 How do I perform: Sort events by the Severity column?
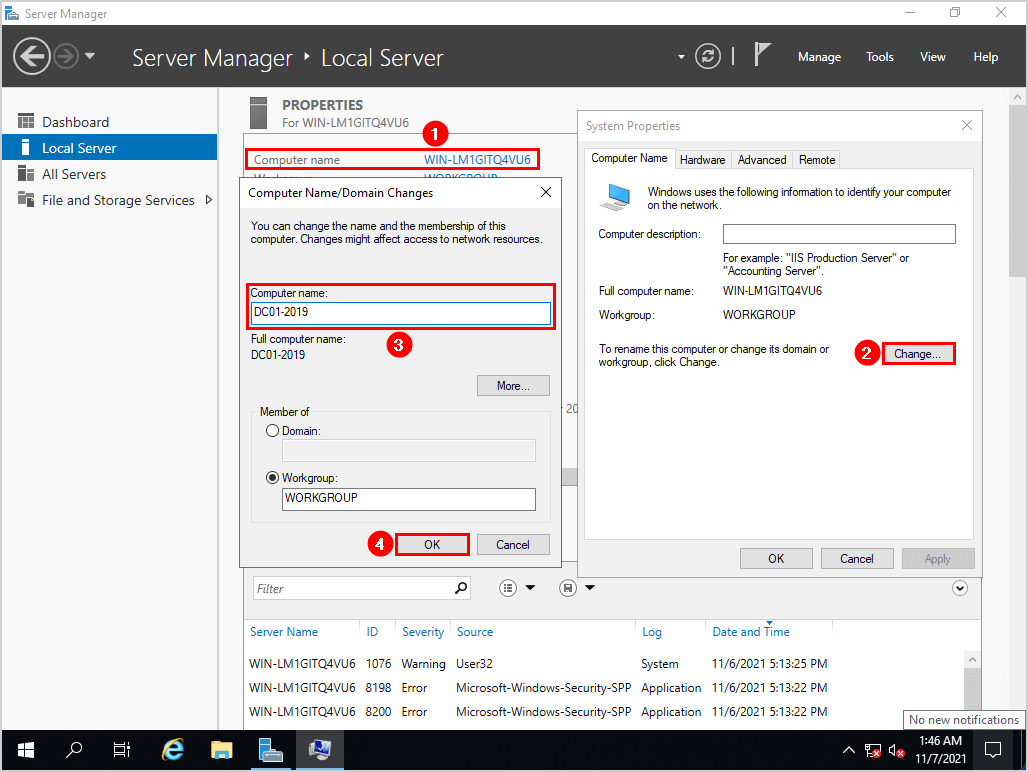[423, 632]
